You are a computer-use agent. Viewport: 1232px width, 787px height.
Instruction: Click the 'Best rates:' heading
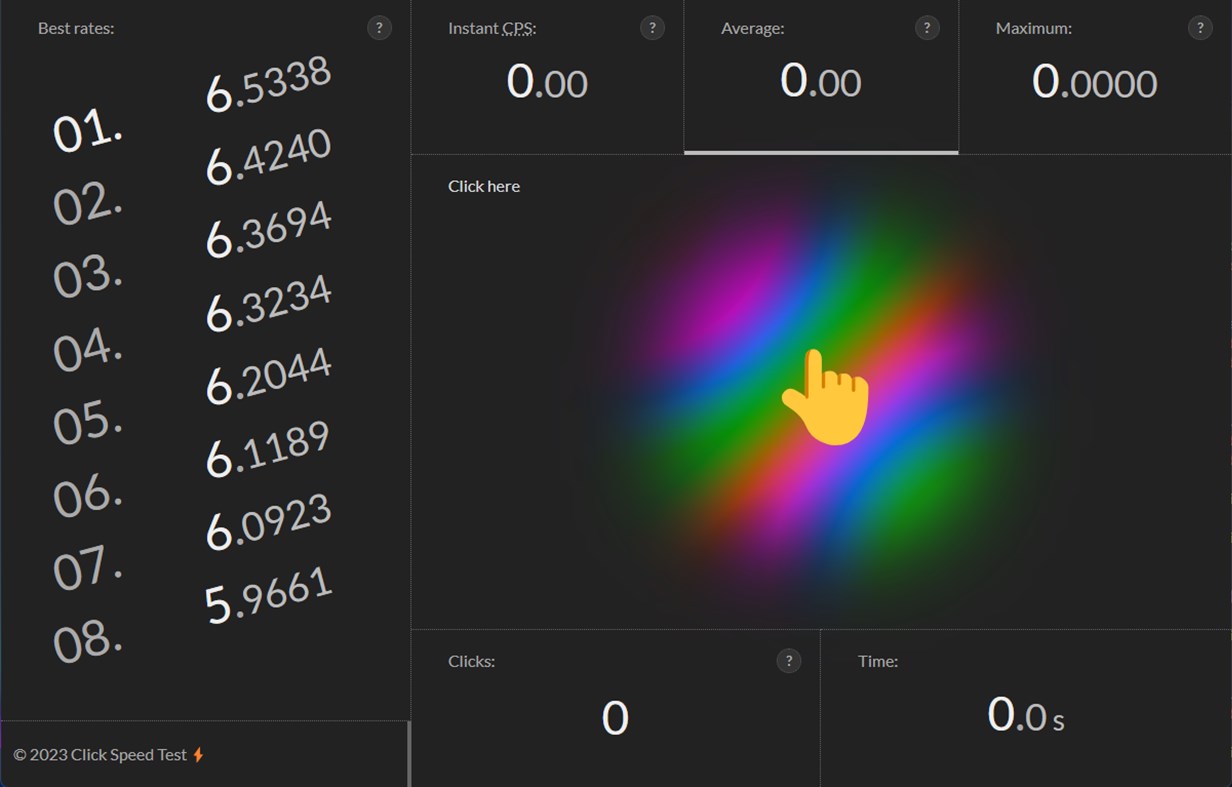pyautogui.click(x=76, y=28)
